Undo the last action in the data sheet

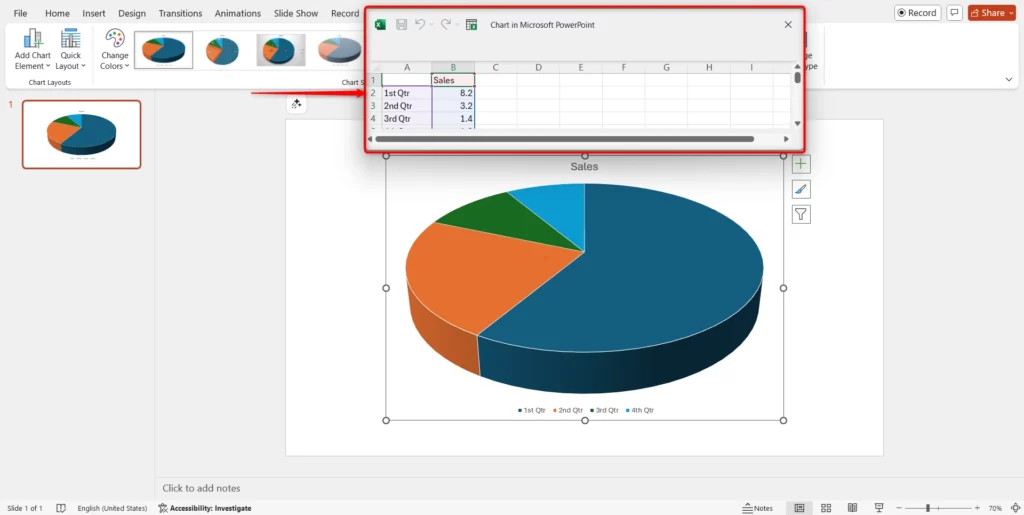421,24
